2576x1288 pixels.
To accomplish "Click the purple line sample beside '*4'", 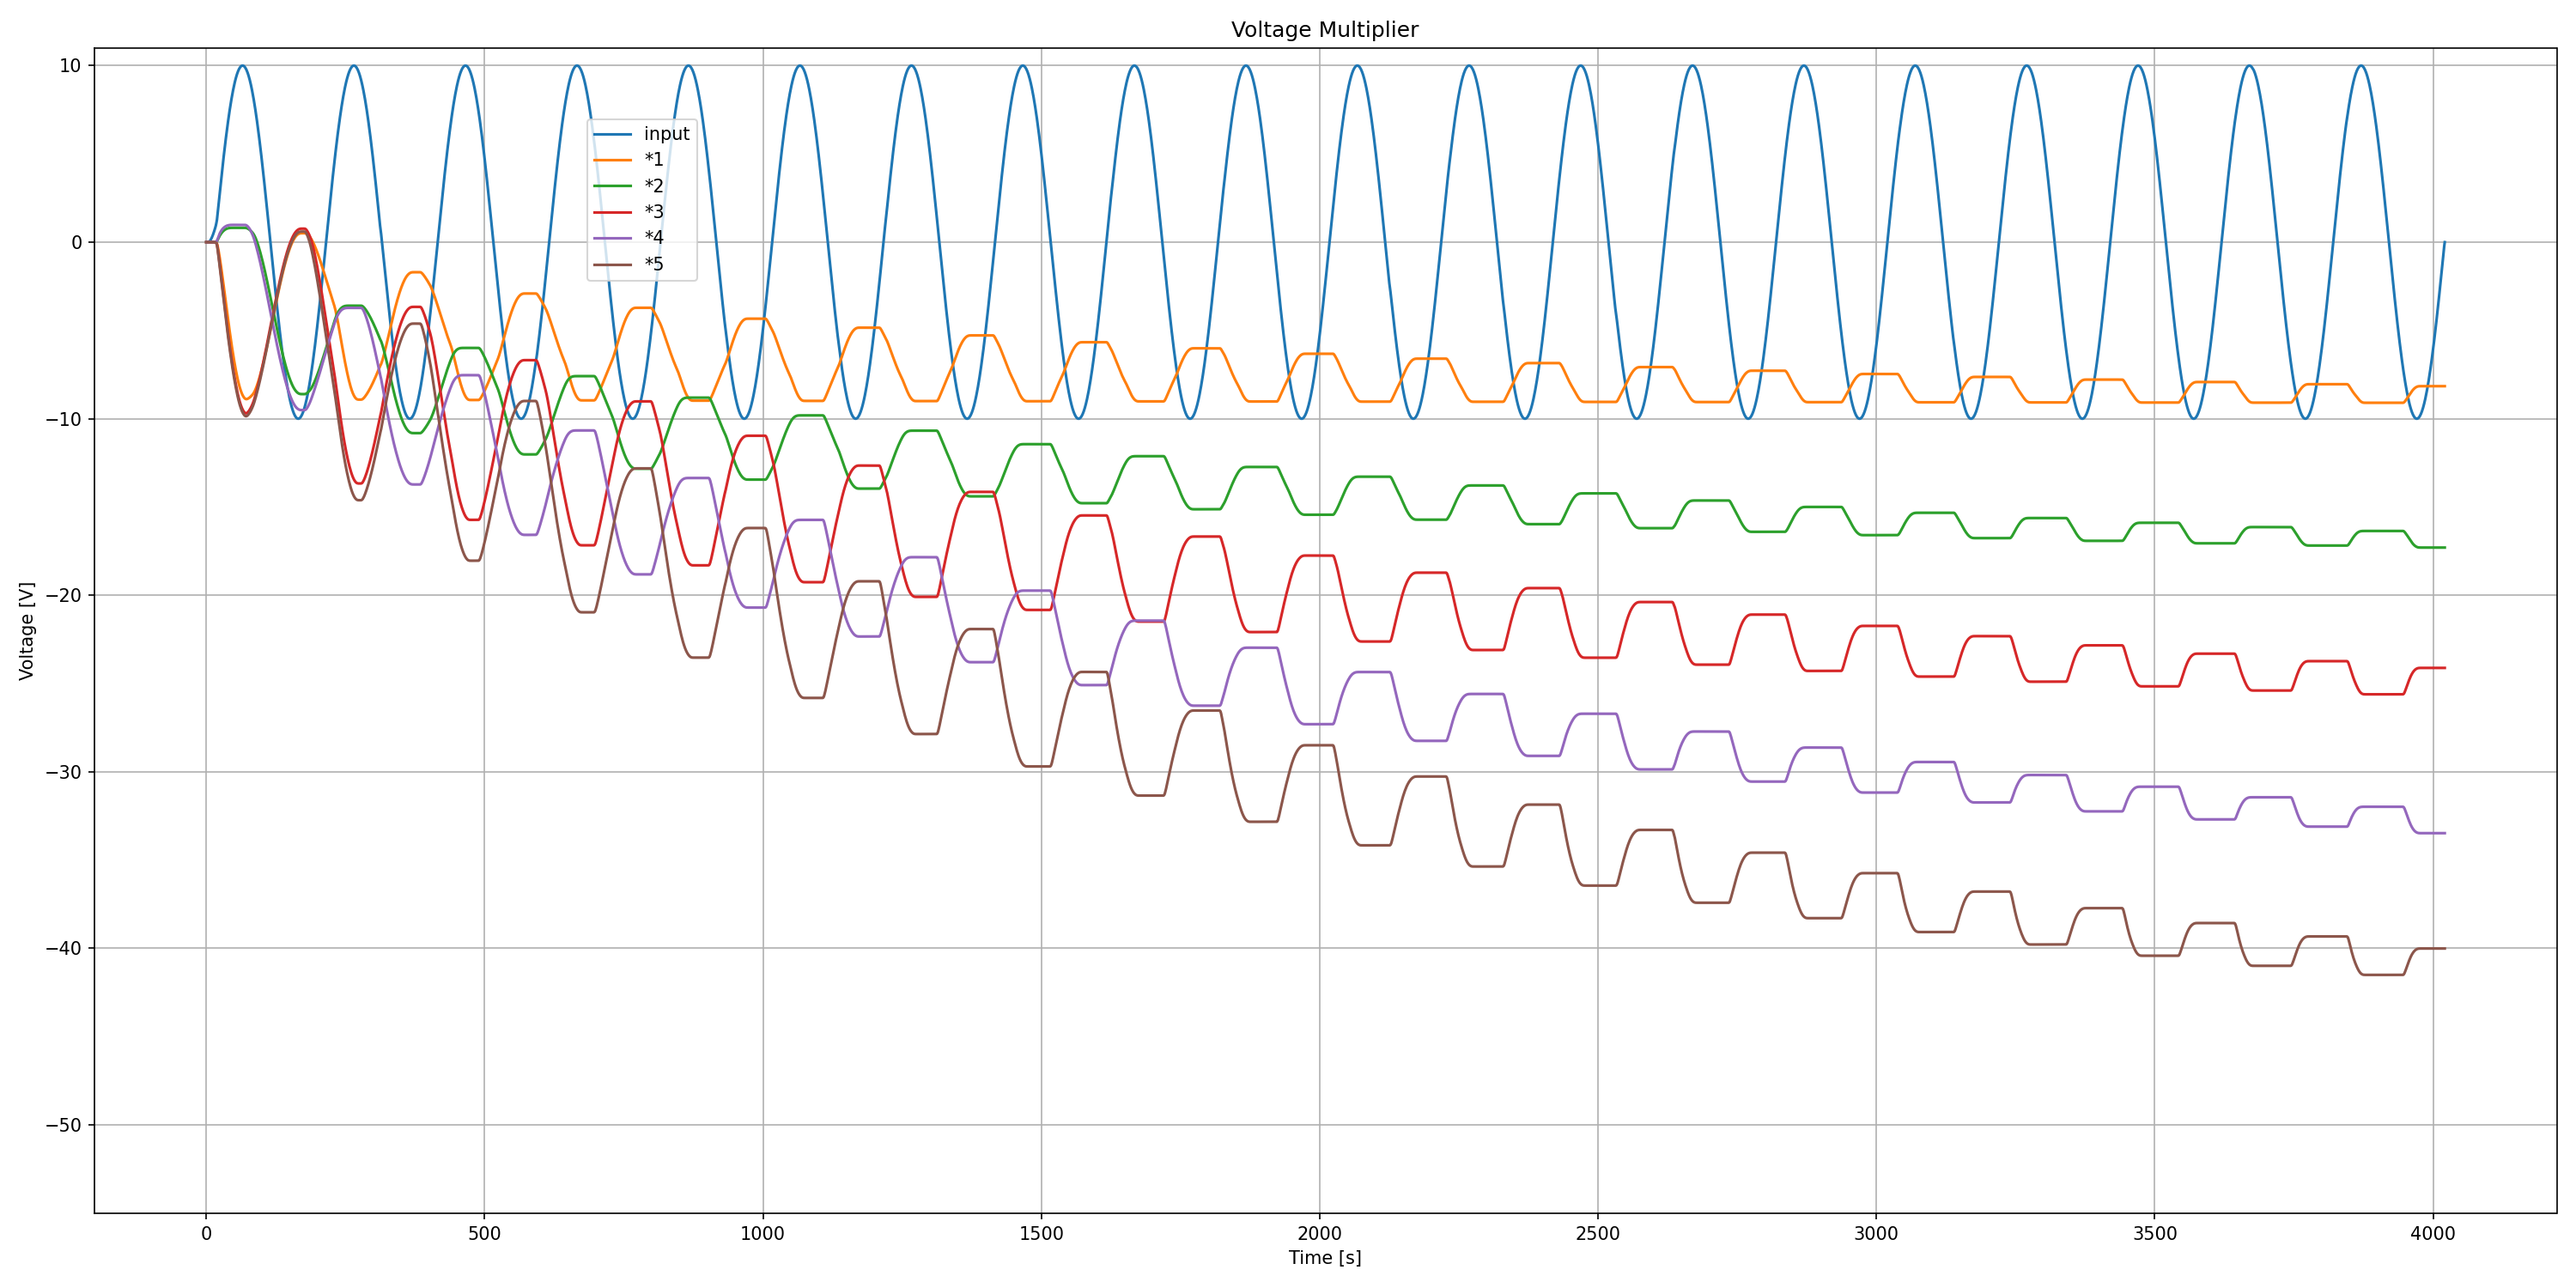I will [613, 238].
